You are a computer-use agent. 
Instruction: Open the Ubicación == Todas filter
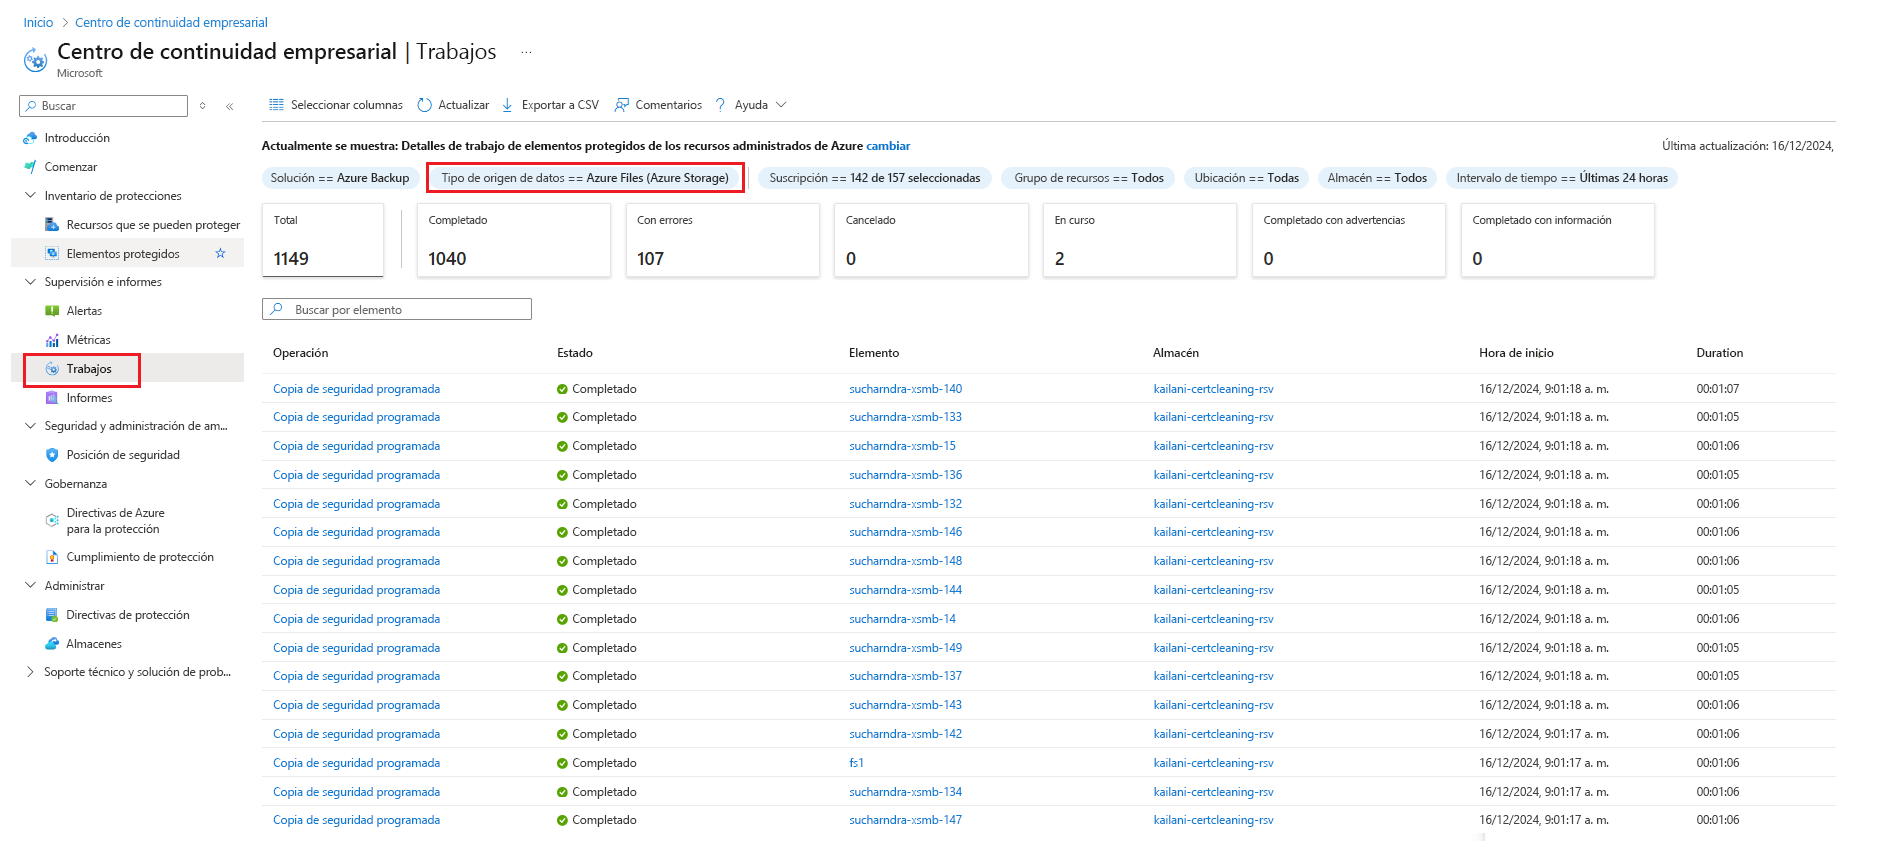point(1247,178)
